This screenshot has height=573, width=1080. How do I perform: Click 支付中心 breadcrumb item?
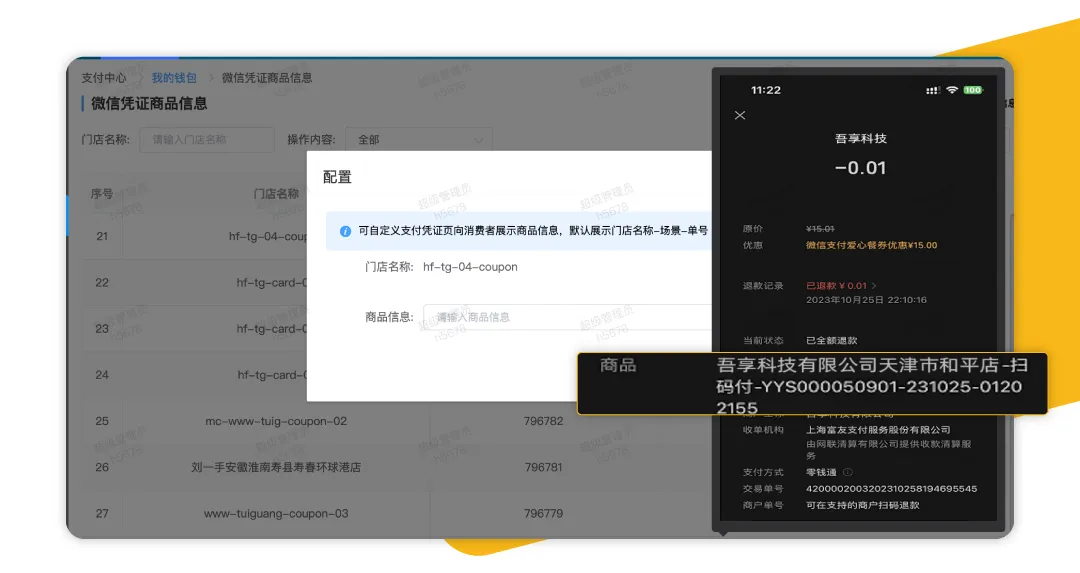[104, 78]
